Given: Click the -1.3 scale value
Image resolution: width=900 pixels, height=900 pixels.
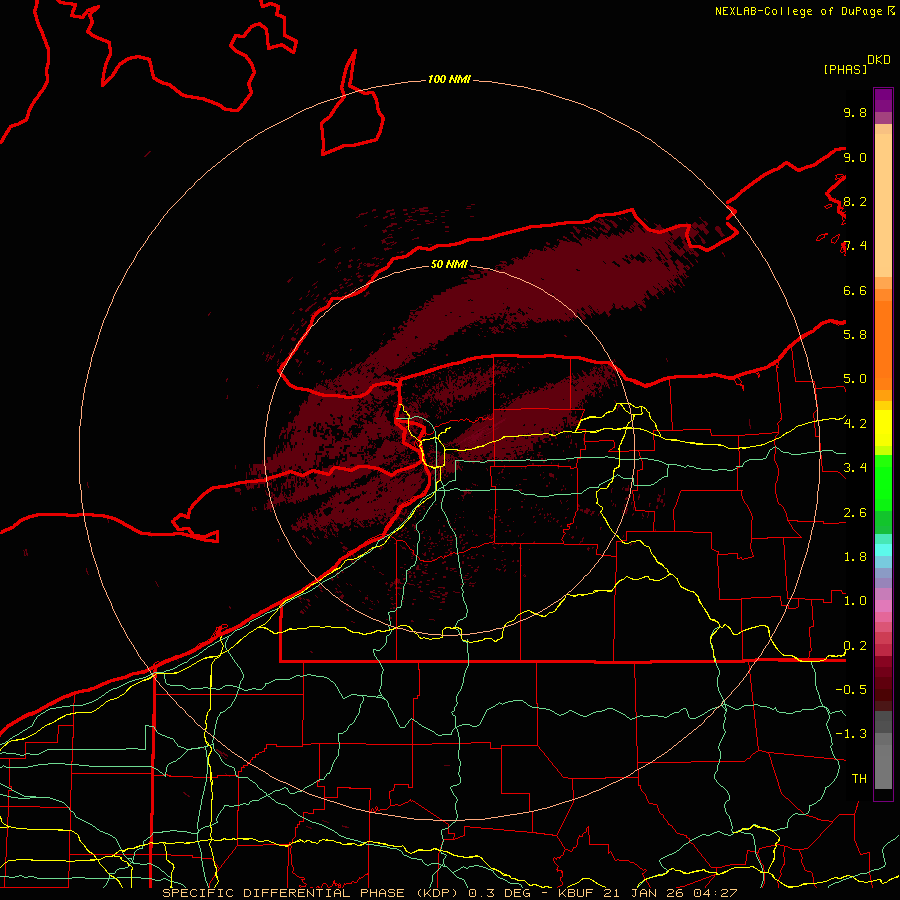Looking at the screenshot, I should (851, 734).
